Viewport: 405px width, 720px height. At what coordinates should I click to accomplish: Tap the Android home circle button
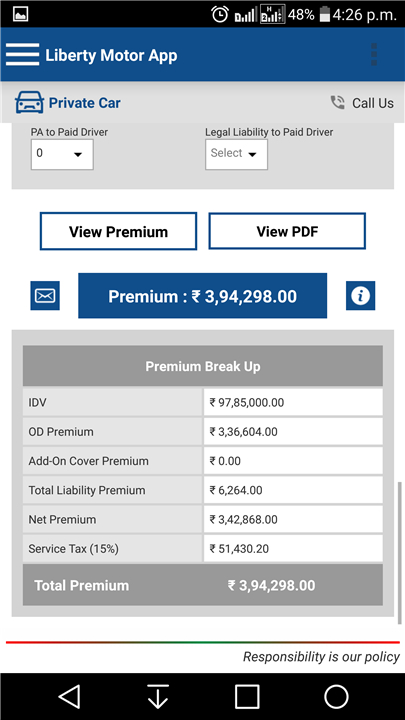336,696
